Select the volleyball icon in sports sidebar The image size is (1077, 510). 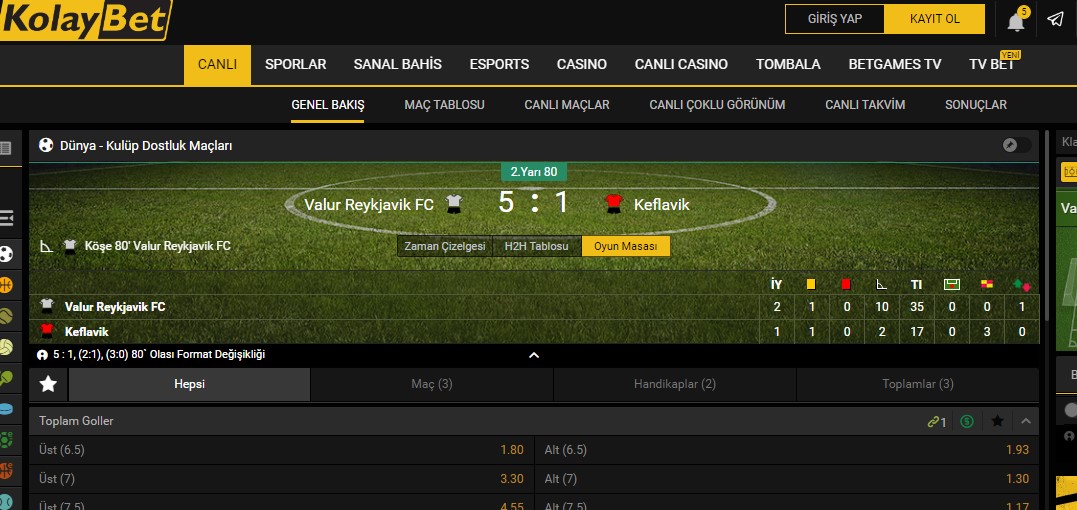click(6, 347)
